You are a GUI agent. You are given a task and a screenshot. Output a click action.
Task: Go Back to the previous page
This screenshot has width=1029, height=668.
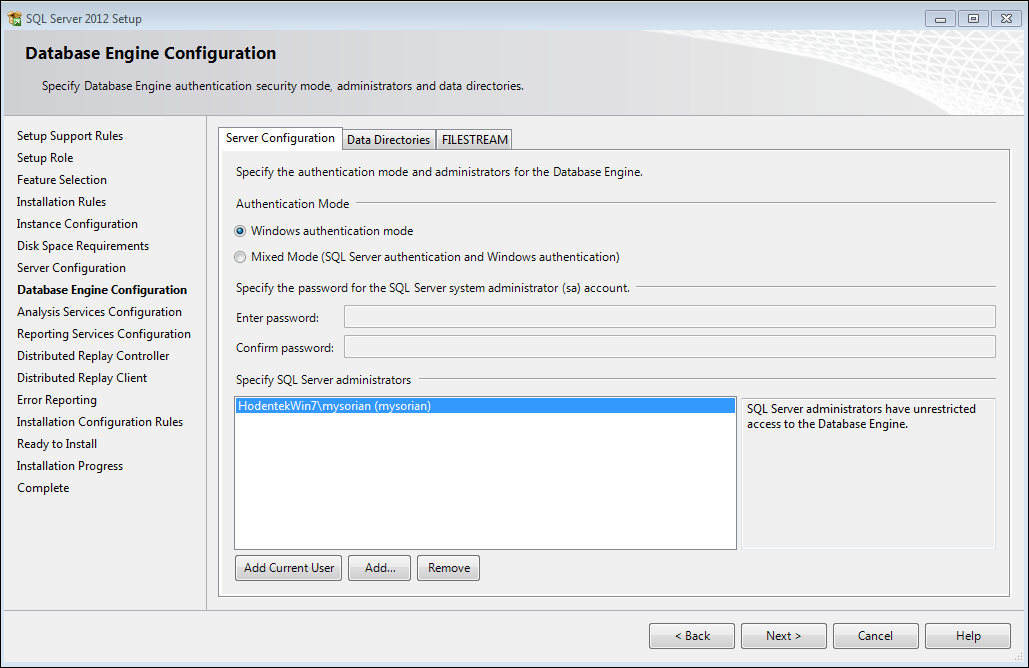tap(692, 636)
